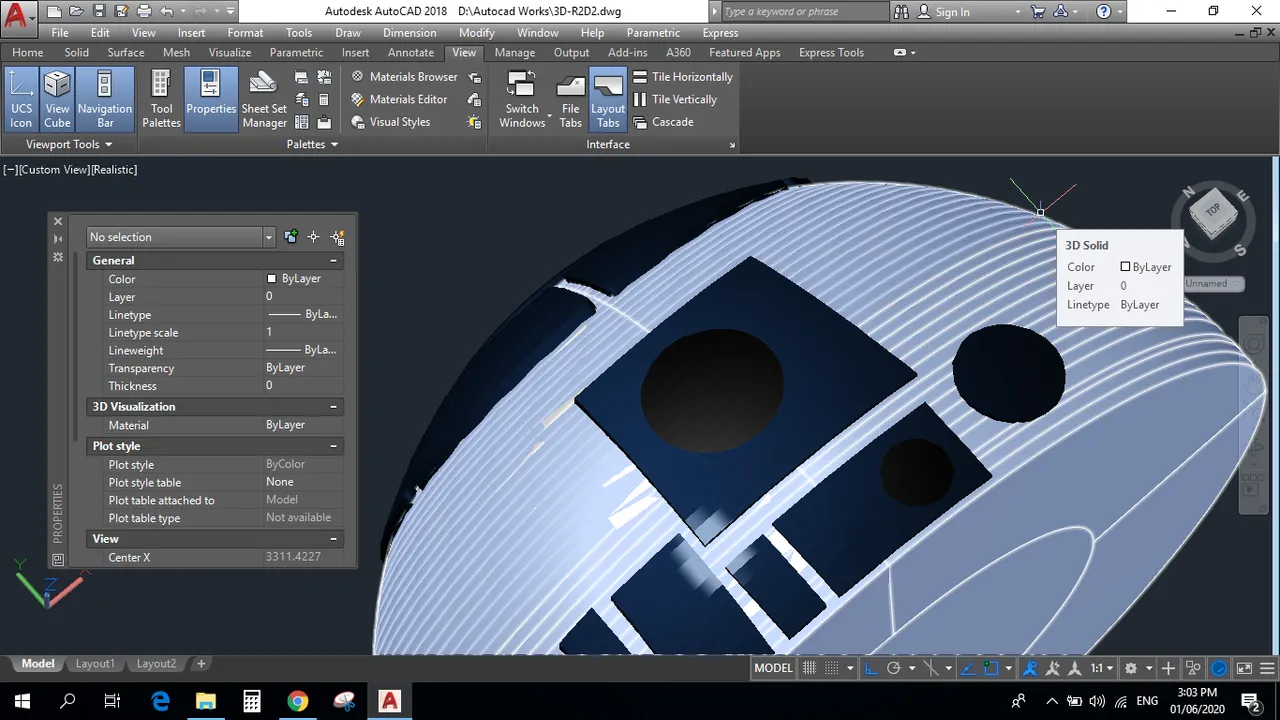Viewport: 1280px width, 720px height.
Task: Click the Plot printer icon
Action: (x=144, y=12)
